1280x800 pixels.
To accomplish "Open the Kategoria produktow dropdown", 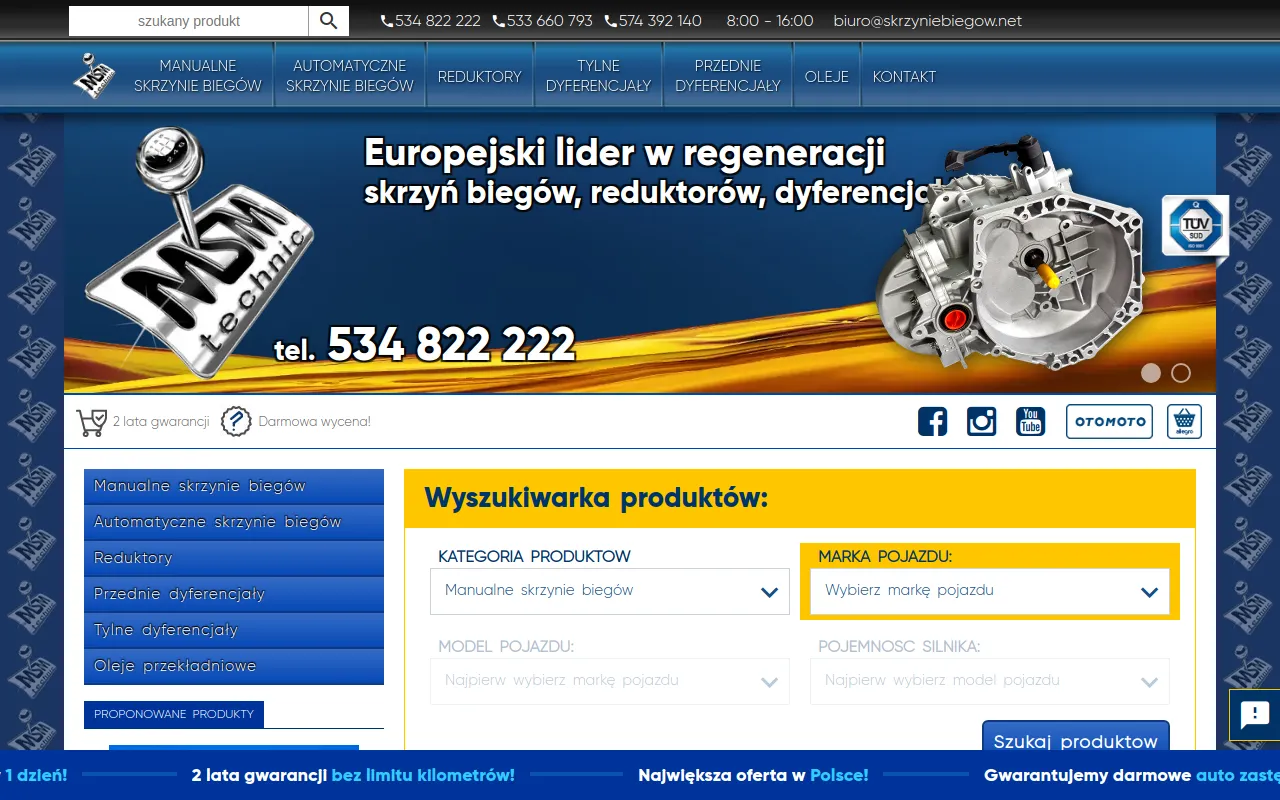I will (610, 591).
